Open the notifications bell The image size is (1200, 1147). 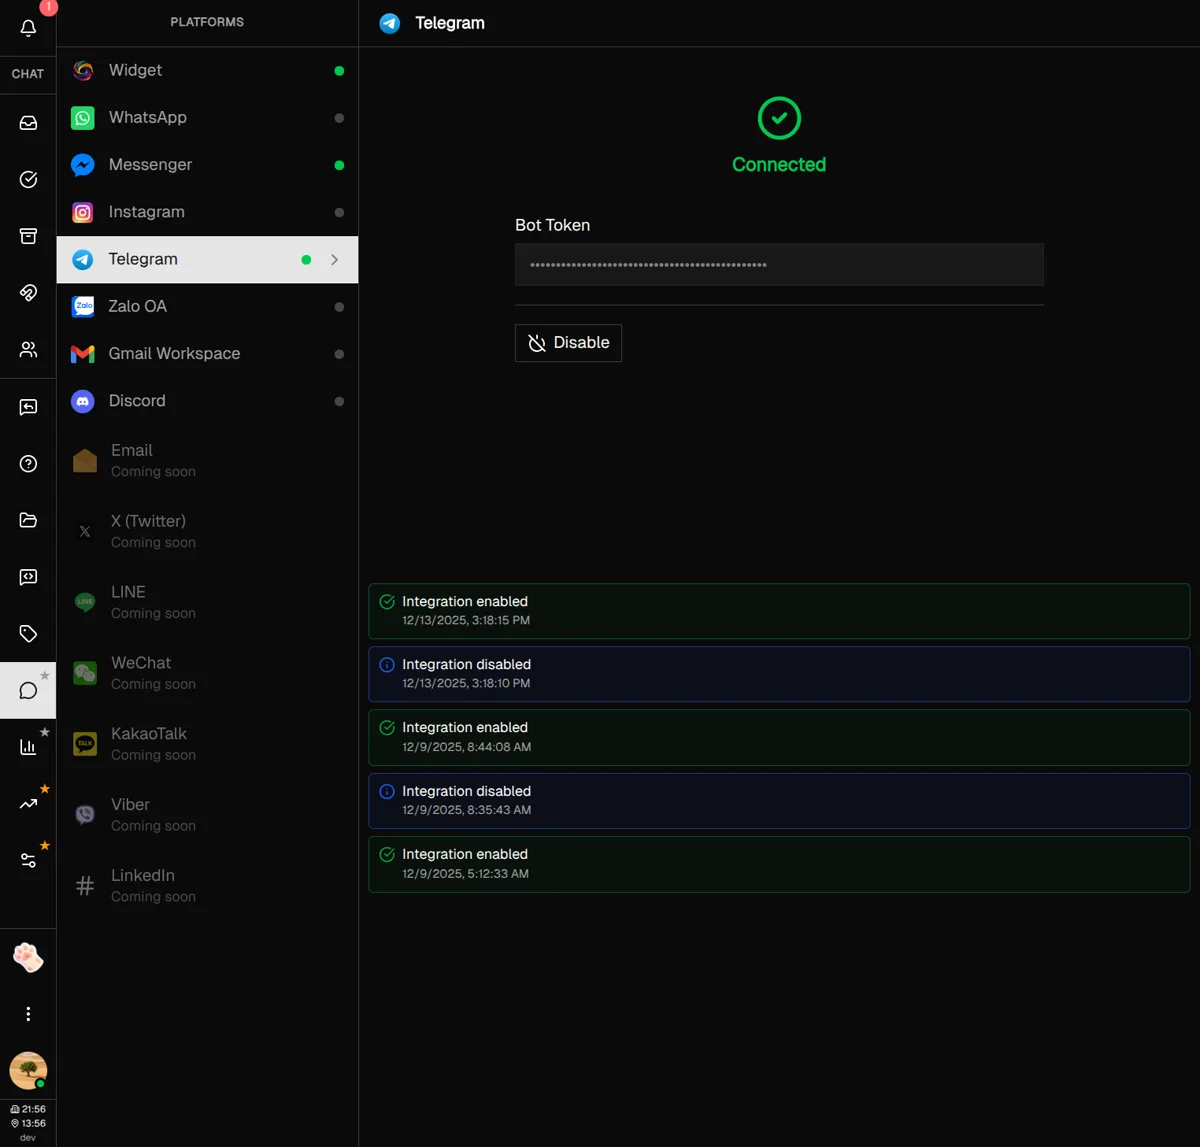(28, 28)
